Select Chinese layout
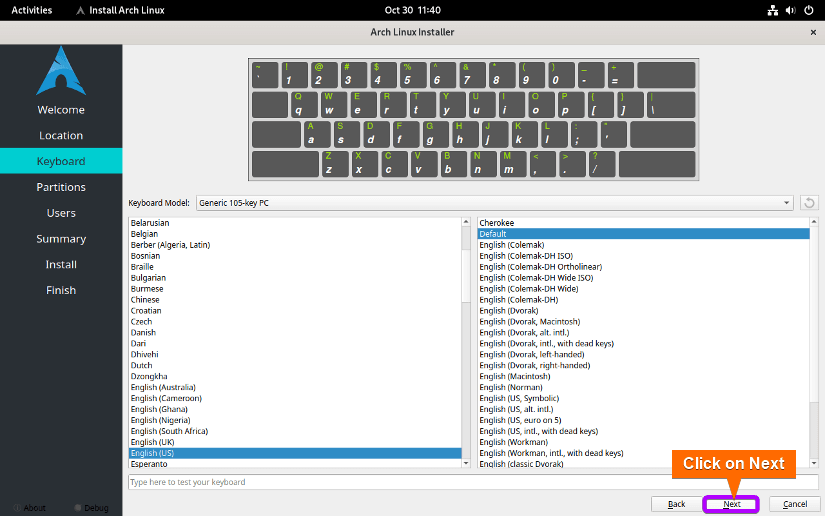 point(295,300)
